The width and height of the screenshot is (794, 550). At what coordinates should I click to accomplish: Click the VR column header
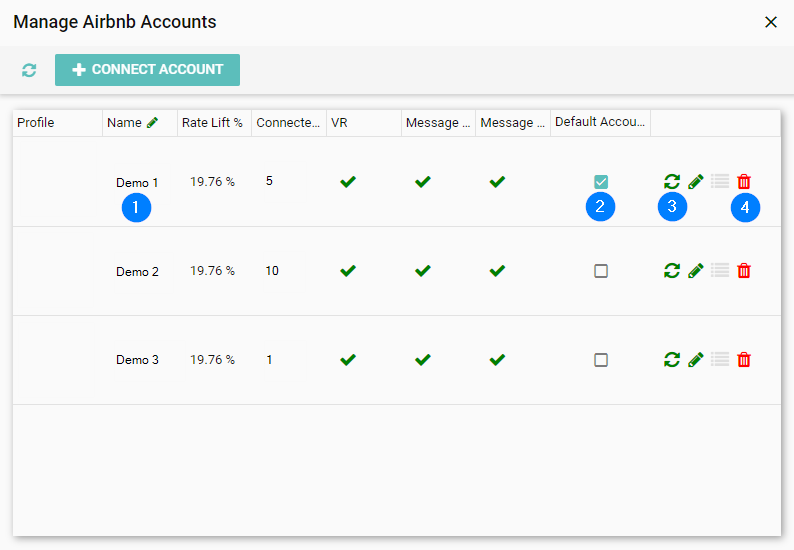(339, 123)
